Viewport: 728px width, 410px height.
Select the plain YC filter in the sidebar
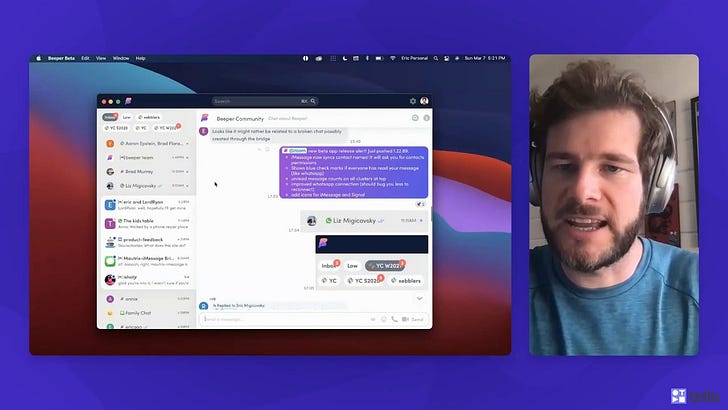point(141,128)
